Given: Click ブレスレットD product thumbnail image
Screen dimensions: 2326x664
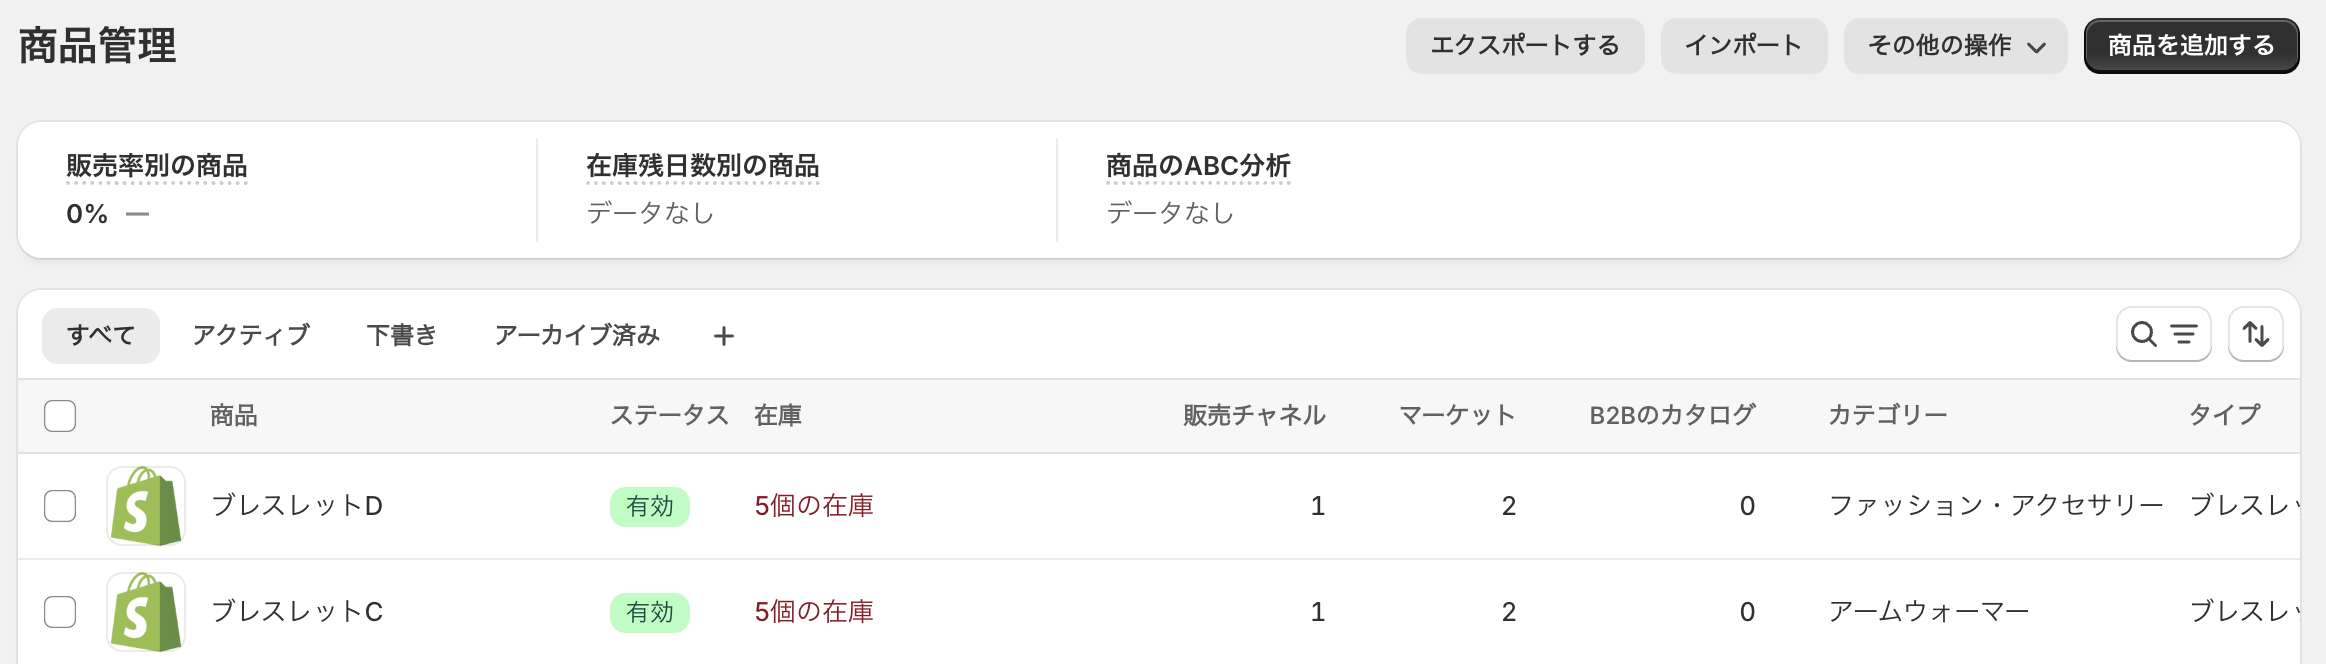Looking at the screenshot, I should 146,506.
